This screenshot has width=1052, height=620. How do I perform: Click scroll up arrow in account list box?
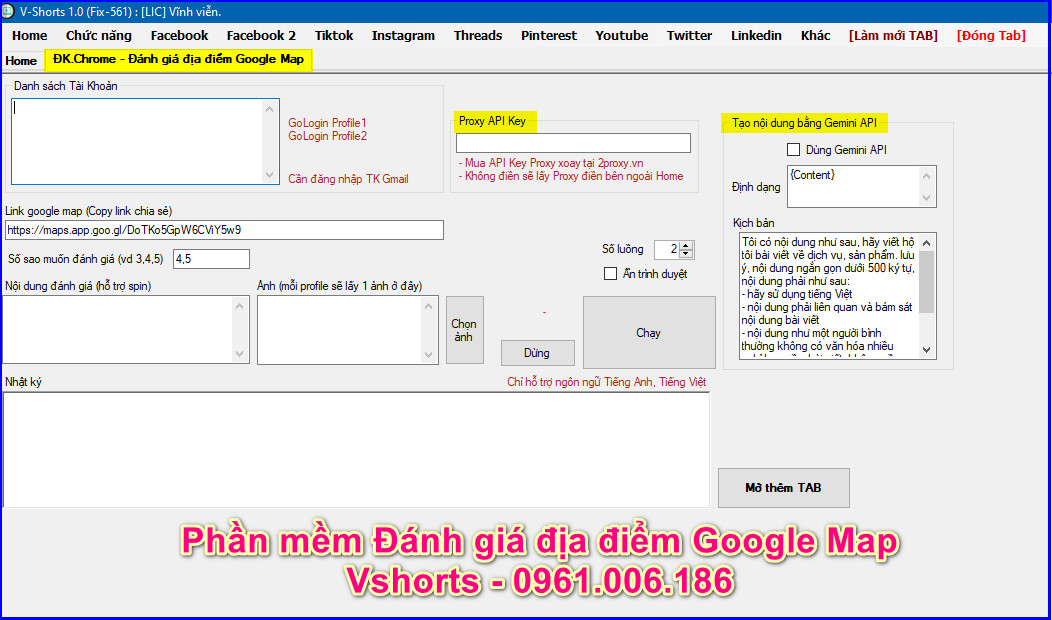coord(270,109)
